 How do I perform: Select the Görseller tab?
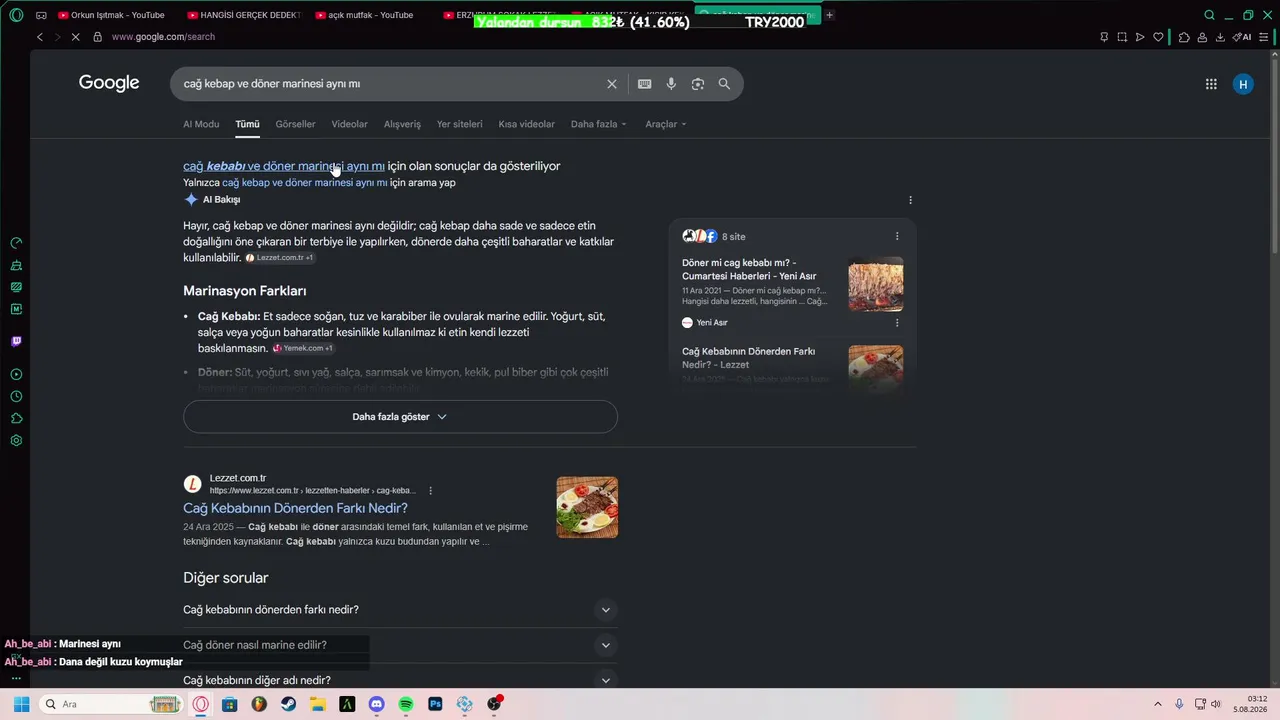point(295,124)
